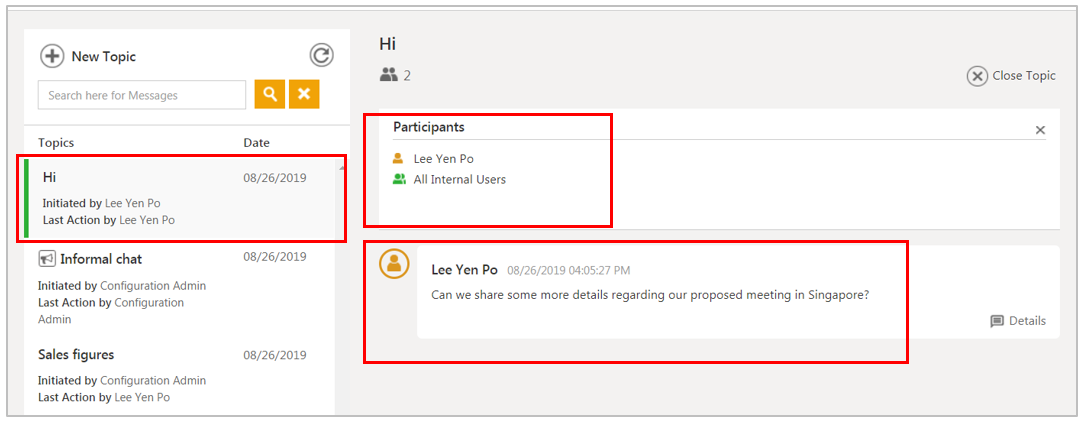The height and width of the screenshot is (429, 1084).
Task: Refresh the topics list
Action: click(320, 56)
